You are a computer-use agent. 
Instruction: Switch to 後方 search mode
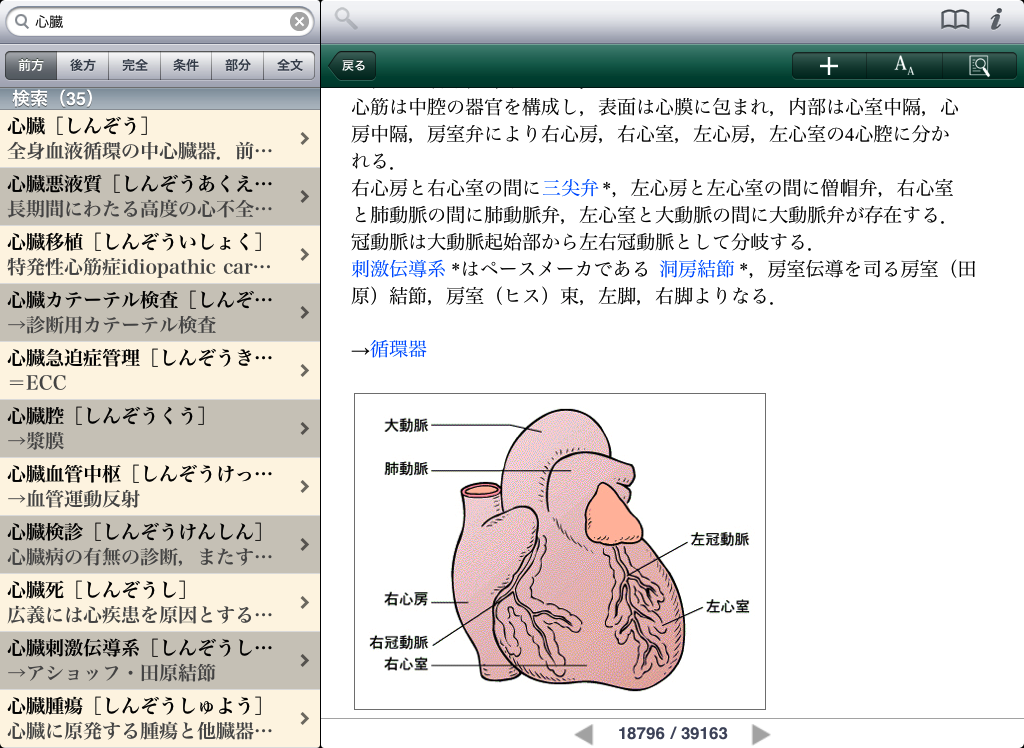(83, 65)
